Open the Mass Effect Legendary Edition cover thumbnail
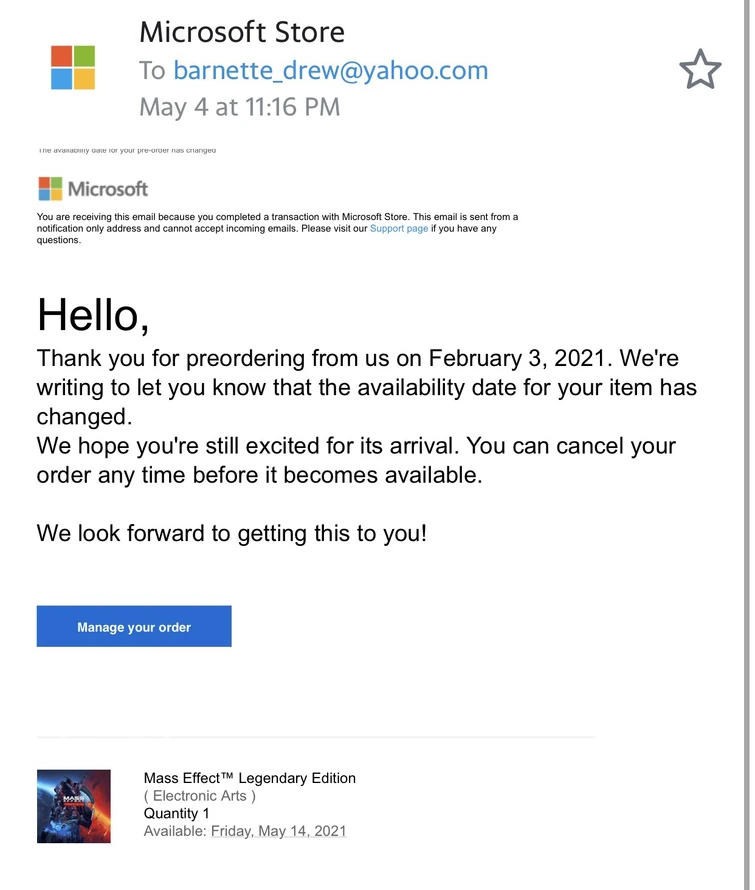Screen dimensions: 755x890 coord(73,806)
